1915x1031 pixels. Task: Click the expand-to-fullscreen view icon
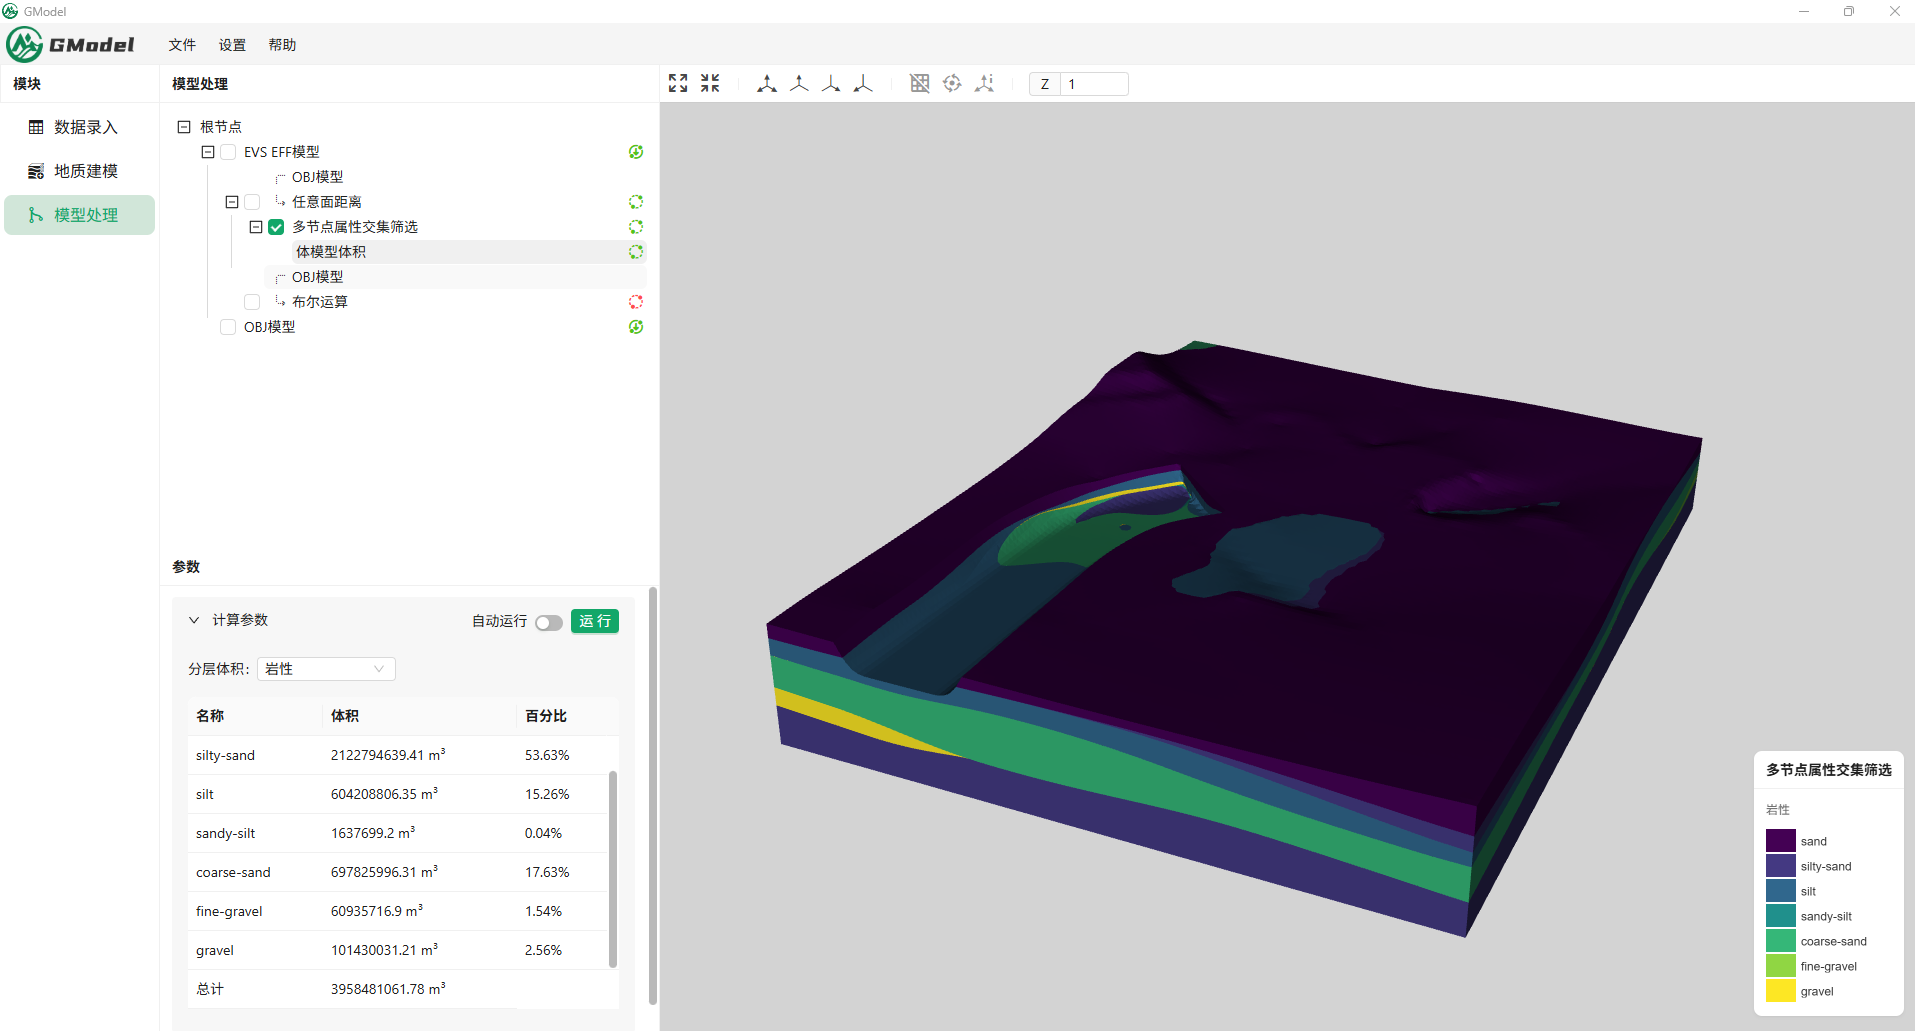[x=678, y=83]
